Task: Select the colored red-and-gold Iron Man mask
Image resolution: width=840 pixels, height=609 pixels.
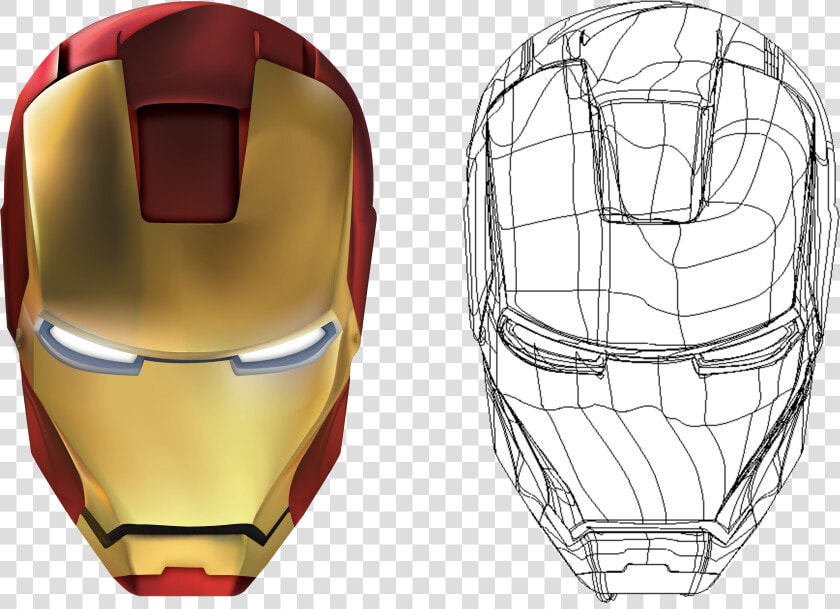Action: (189, 300)
